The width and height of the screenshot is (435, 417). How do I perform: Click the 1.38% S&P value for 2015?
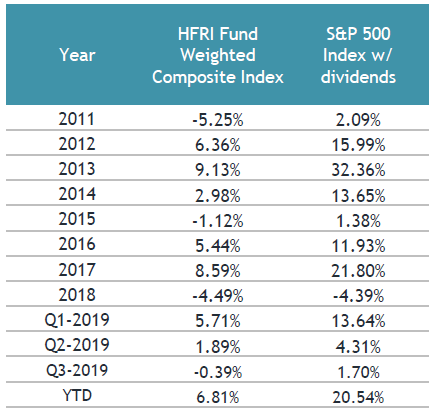(x=358, y=221)
